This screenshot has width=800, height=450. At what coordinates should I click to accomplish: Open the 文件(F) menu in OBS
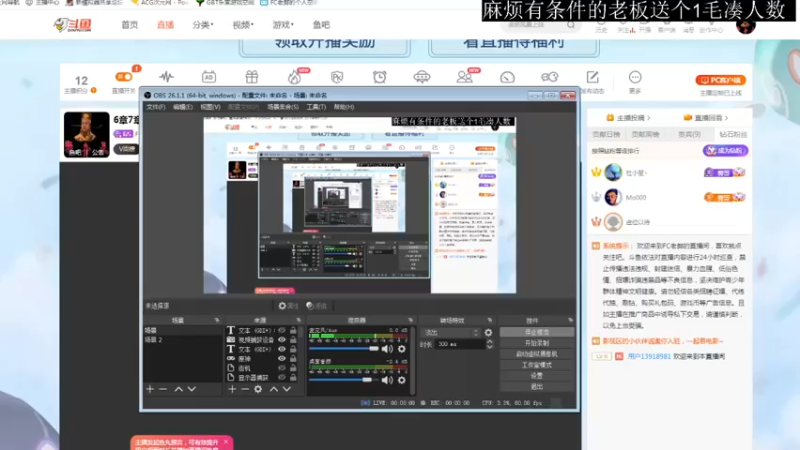point(156,107)
